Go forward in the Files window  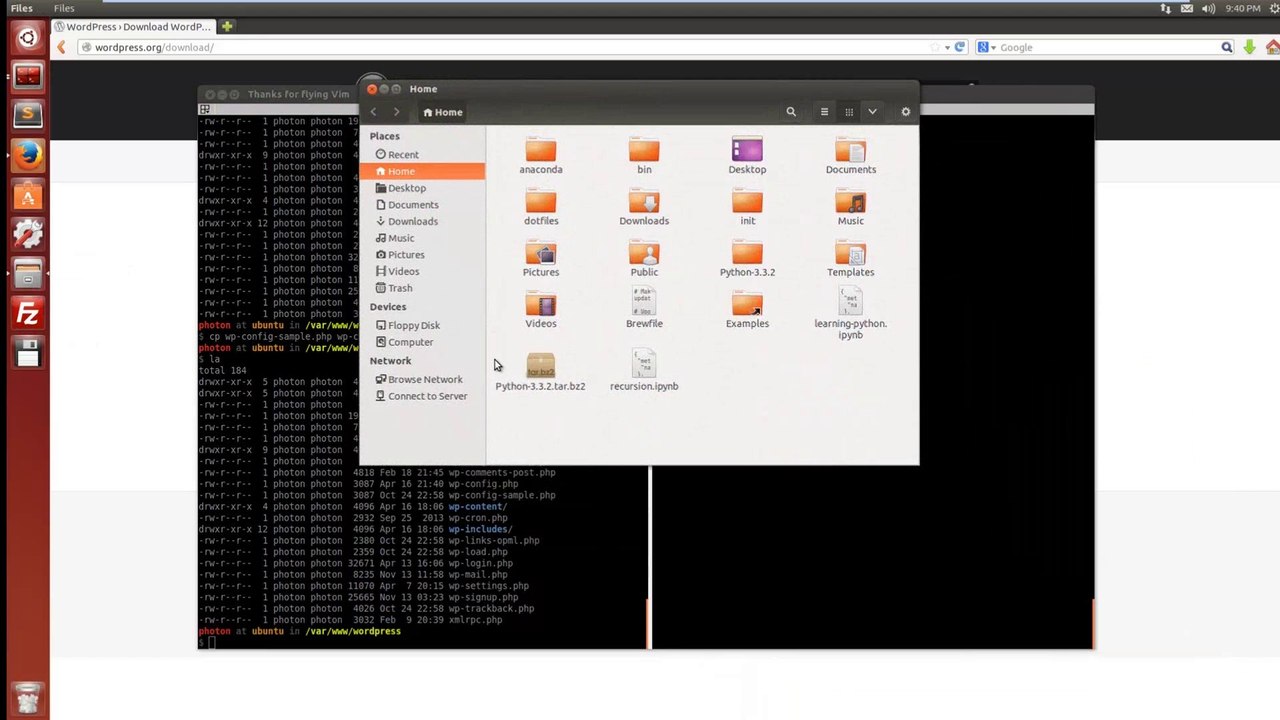coord(396,112)
